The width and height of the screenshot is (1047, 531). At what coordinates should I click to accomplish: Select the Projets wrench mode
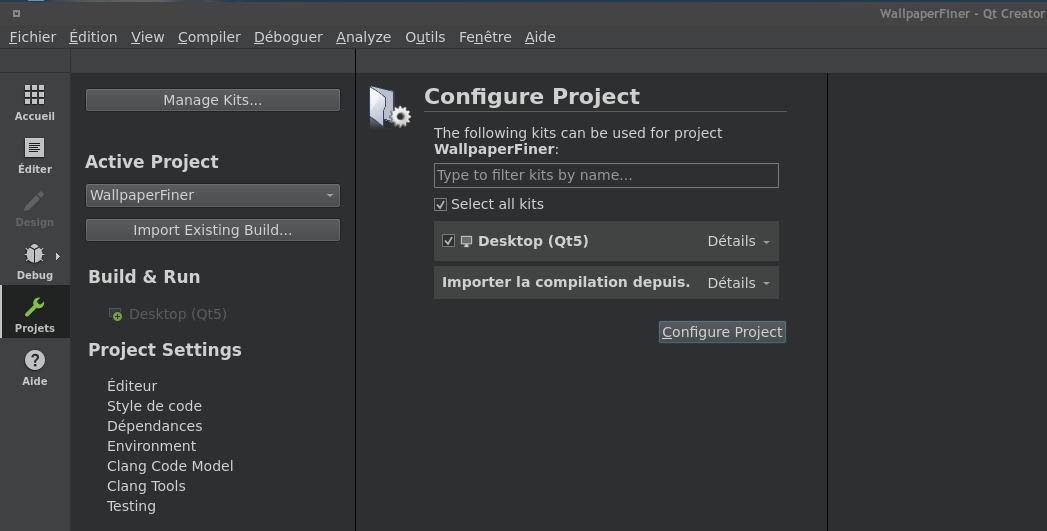pyautogui.click(x=35, y=314)
